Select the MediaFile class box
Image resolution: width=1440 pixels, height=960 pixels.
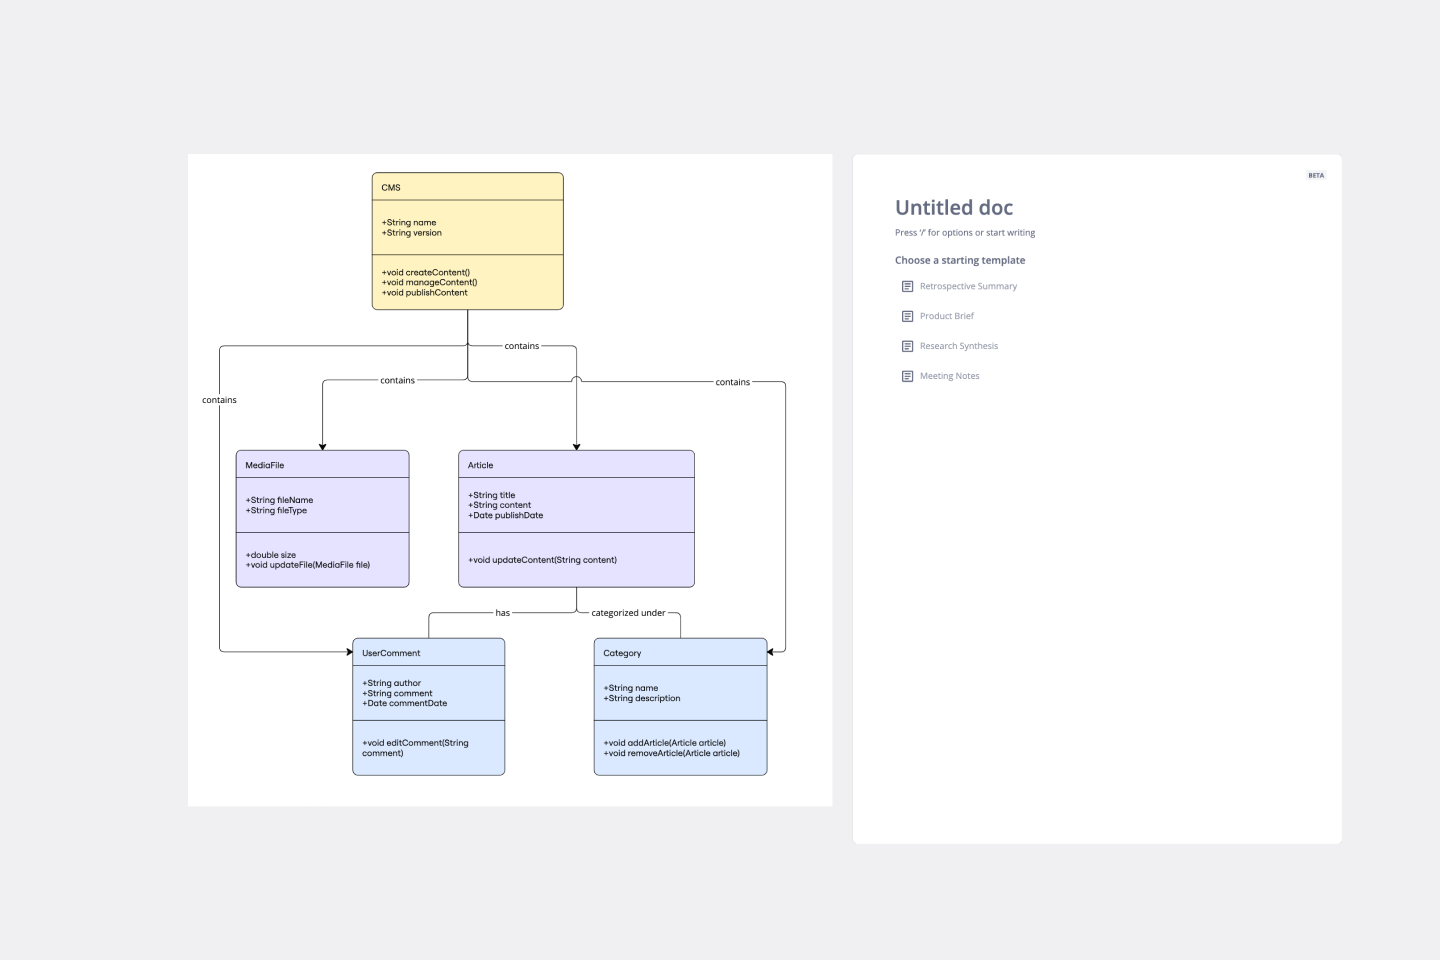pyautogui.click(x=322, y=518)
